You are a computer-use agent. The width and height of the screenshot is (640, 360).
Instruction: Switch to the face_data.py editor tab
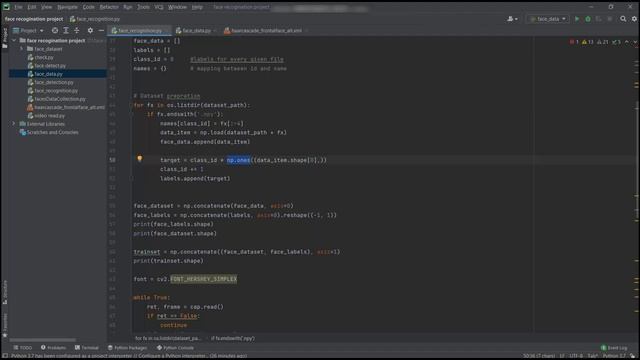coord(196,31)
